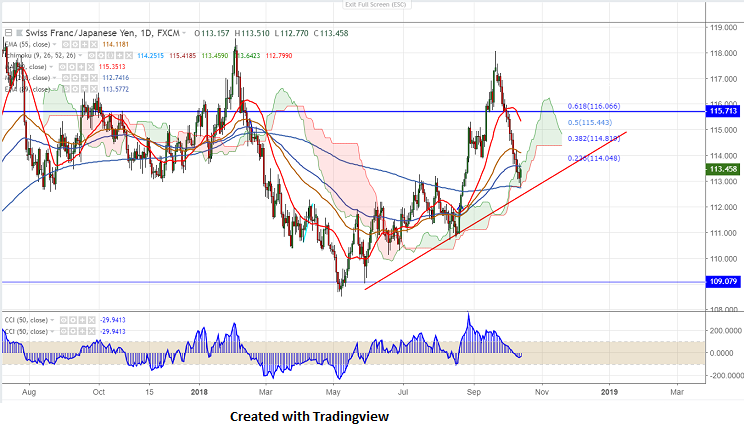744x432 pixels.
Task: Click bar-style icon beside Swiss Franc title
Action: (x=19, y=33)
